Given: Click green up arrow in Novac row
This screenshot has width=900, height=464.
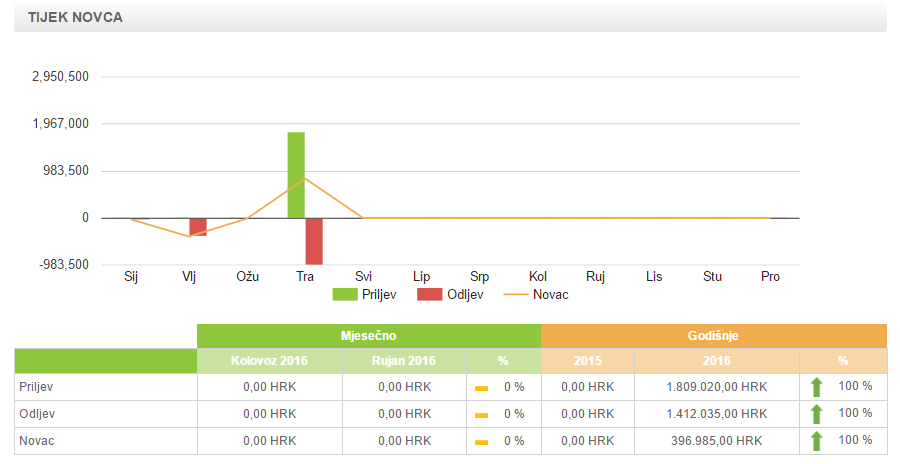Looking at the screenshot, I should click(x=816, y=441).
